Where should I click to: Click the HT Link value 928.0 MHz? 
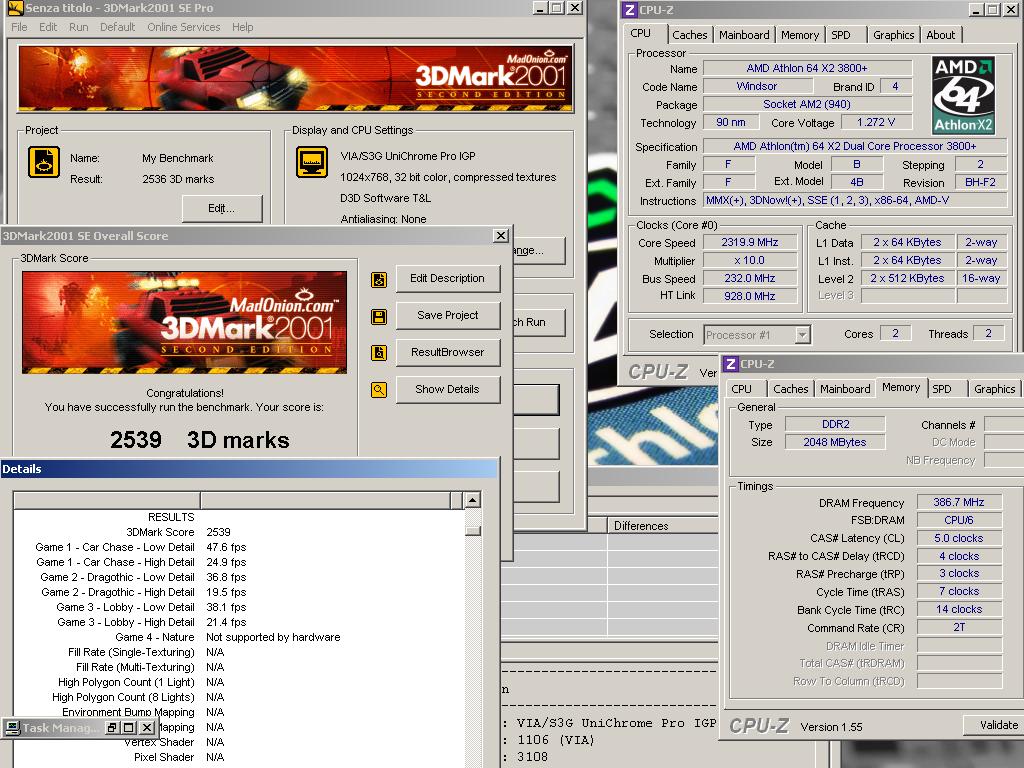click(750, 296)
